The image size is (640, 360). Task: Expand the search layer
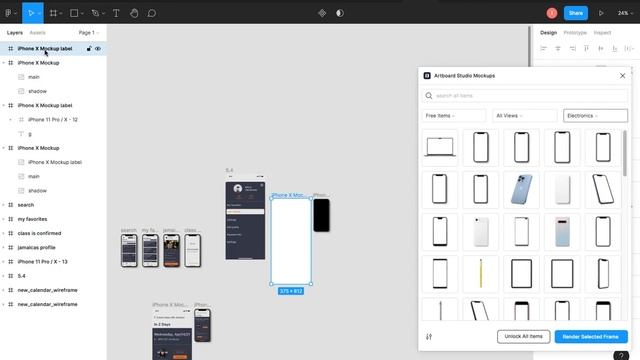click(x=4, y=205)
